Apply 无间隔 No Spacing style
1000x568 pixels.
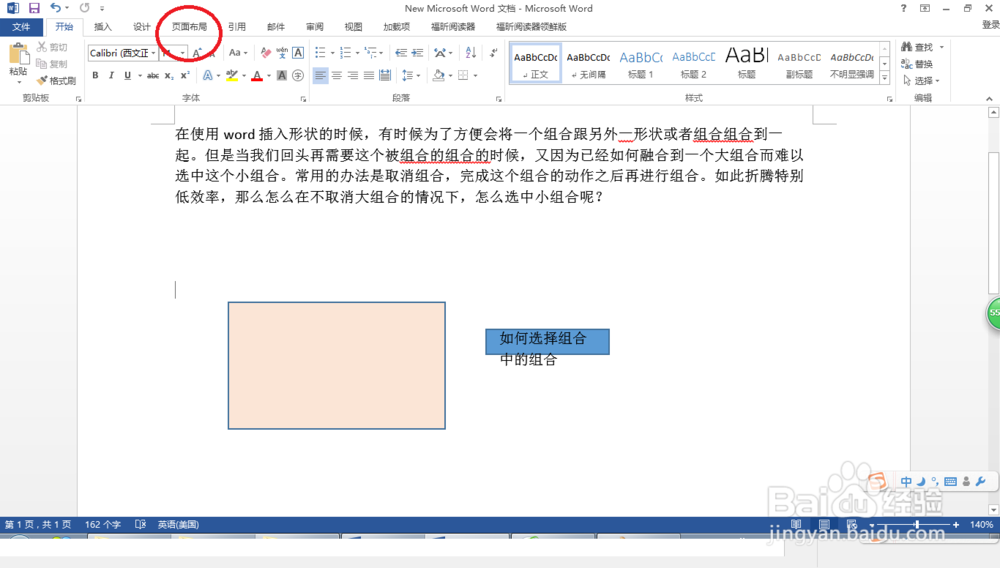588,63
